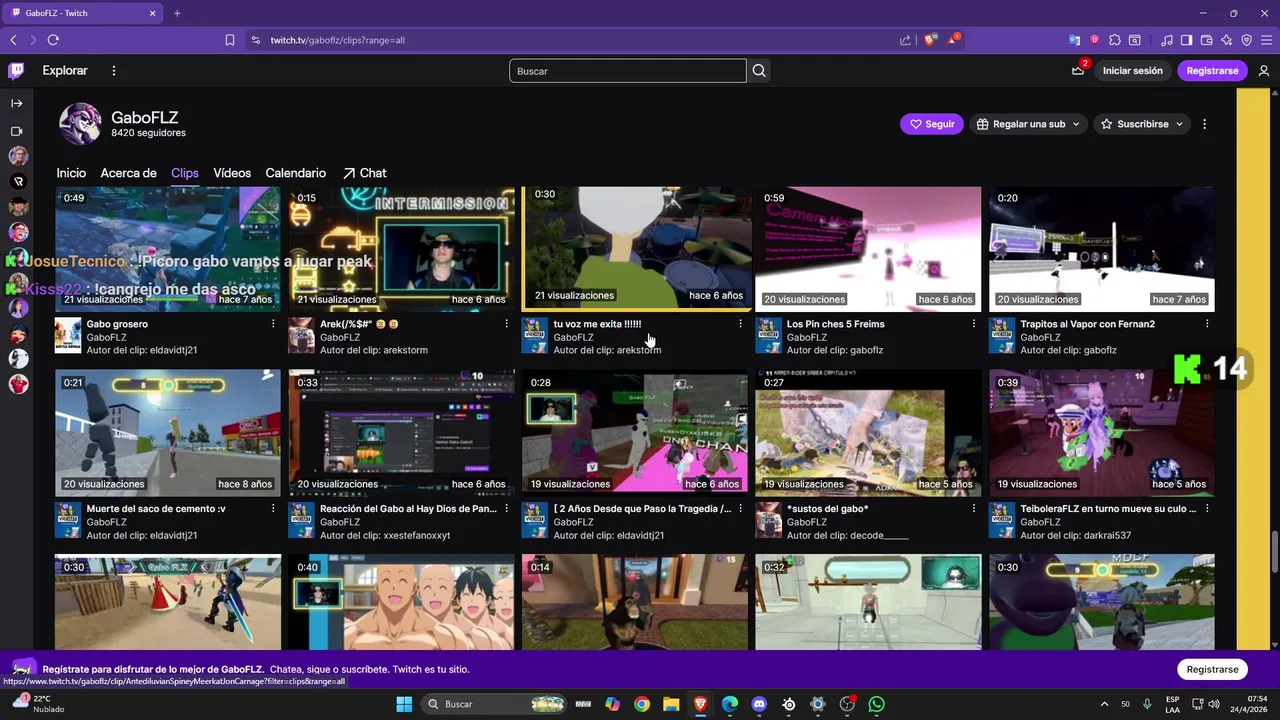This screenshot has width=1280, height=720.
Task: Click the Explorar link
Action: (x=65, y=71)
